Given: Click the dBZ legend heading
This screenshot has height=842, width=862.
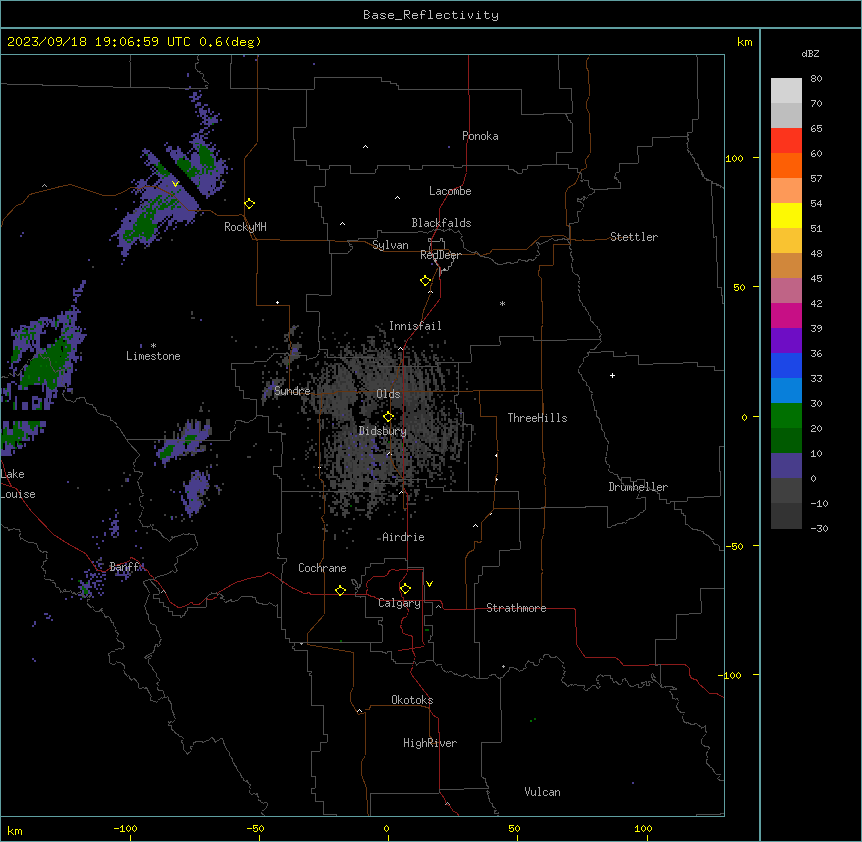Looking at the screenshot, I should coord(810,54).
